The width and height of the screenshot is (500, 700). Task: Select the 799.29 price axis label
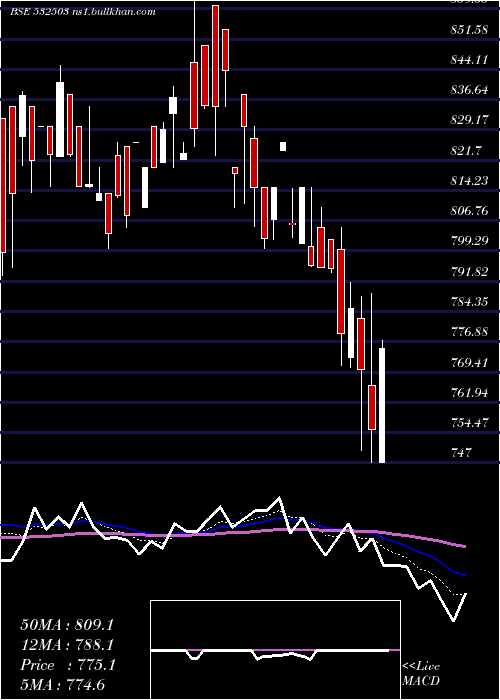[x=469, y=242]
